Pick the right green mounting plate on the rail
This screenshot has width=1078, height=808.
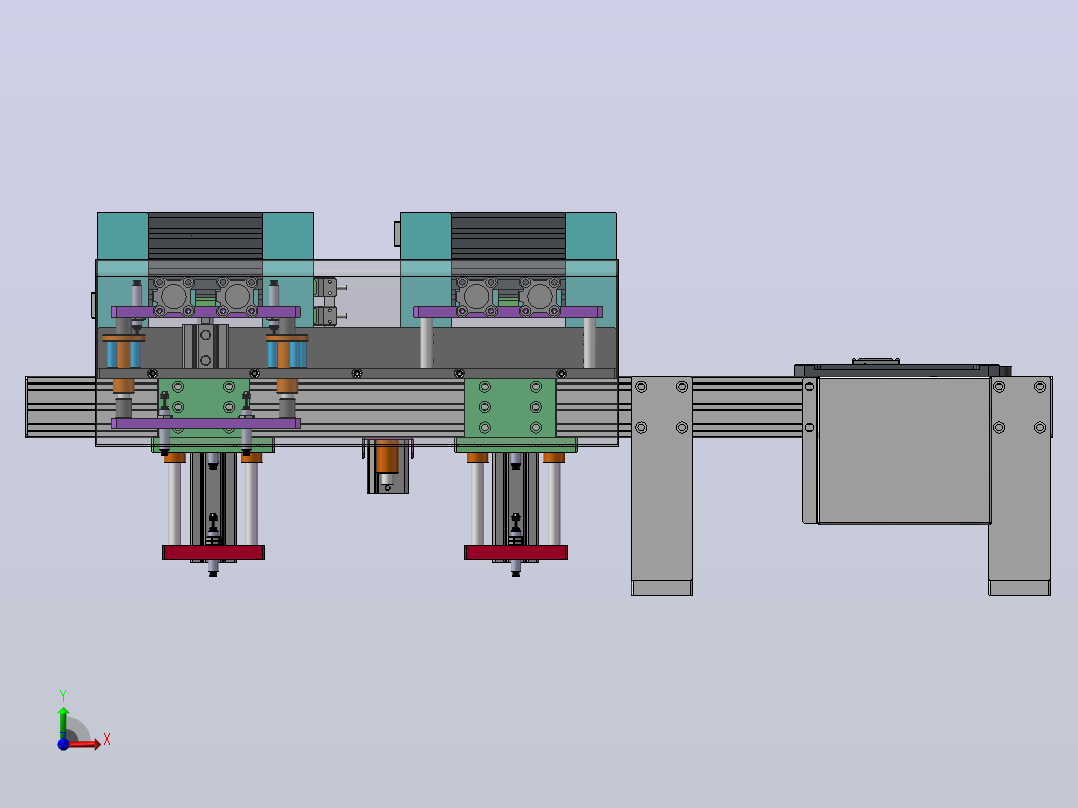(510, 408)
